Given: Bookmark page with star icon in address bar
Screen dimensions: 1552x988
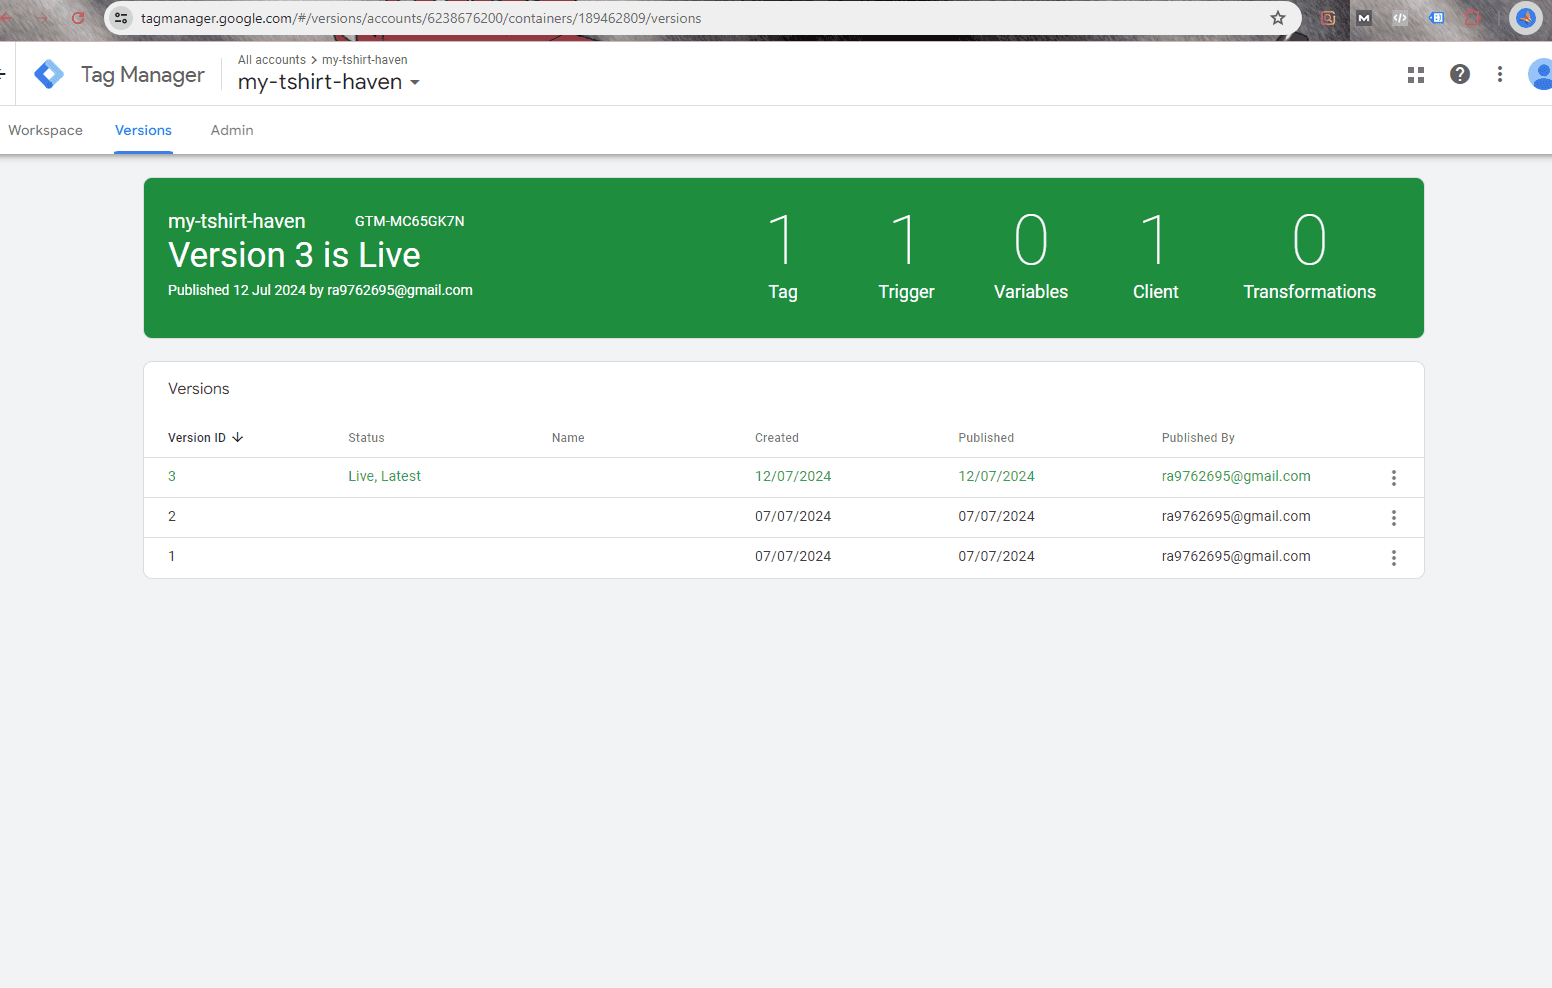Looking at the screenshot, I should 1278,18.
